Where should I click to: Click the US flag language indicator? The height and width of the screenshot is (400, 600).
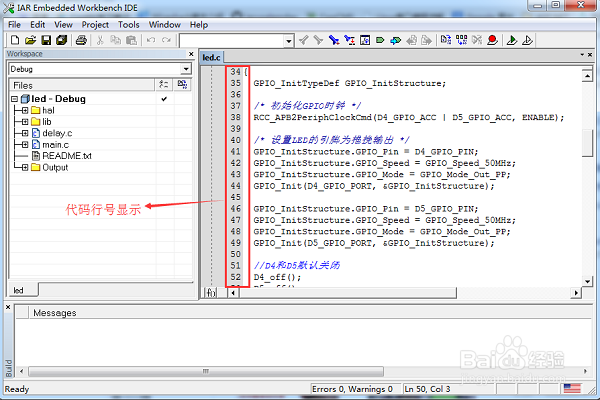pyautogui.click(x=572, y=389)
